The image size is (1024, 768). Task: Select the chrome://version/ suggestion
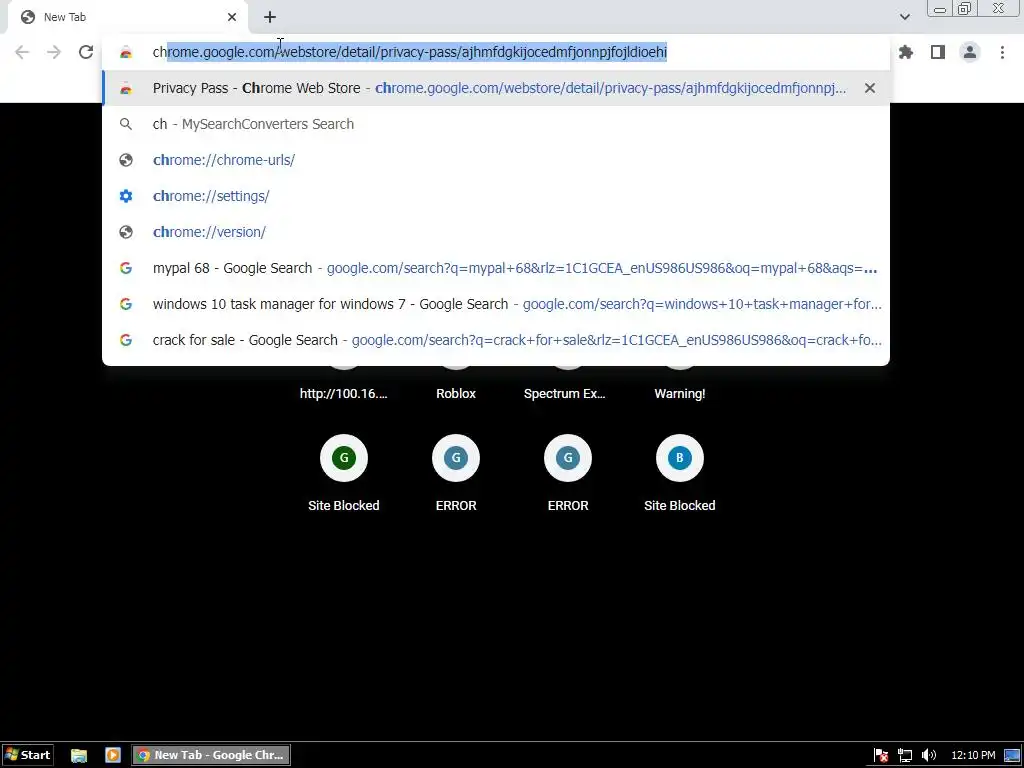[x=496, y=232]
